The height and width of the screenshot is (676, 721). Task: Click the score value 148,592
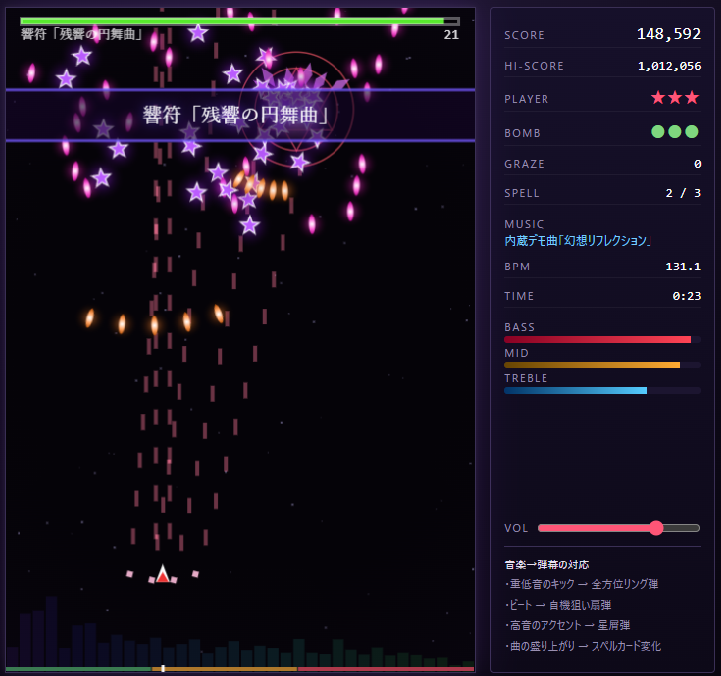(x=669, y=34)
